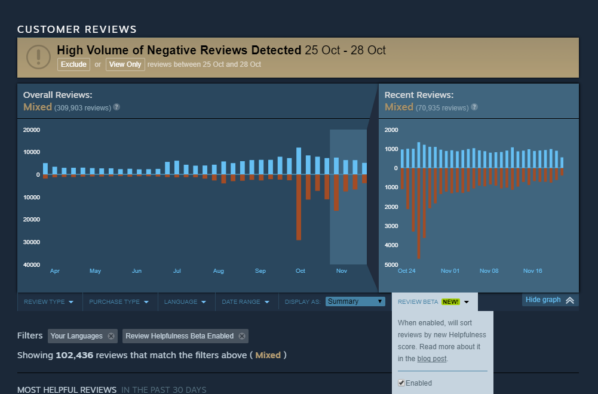Collapse the Review Beta dropdown

434,302
